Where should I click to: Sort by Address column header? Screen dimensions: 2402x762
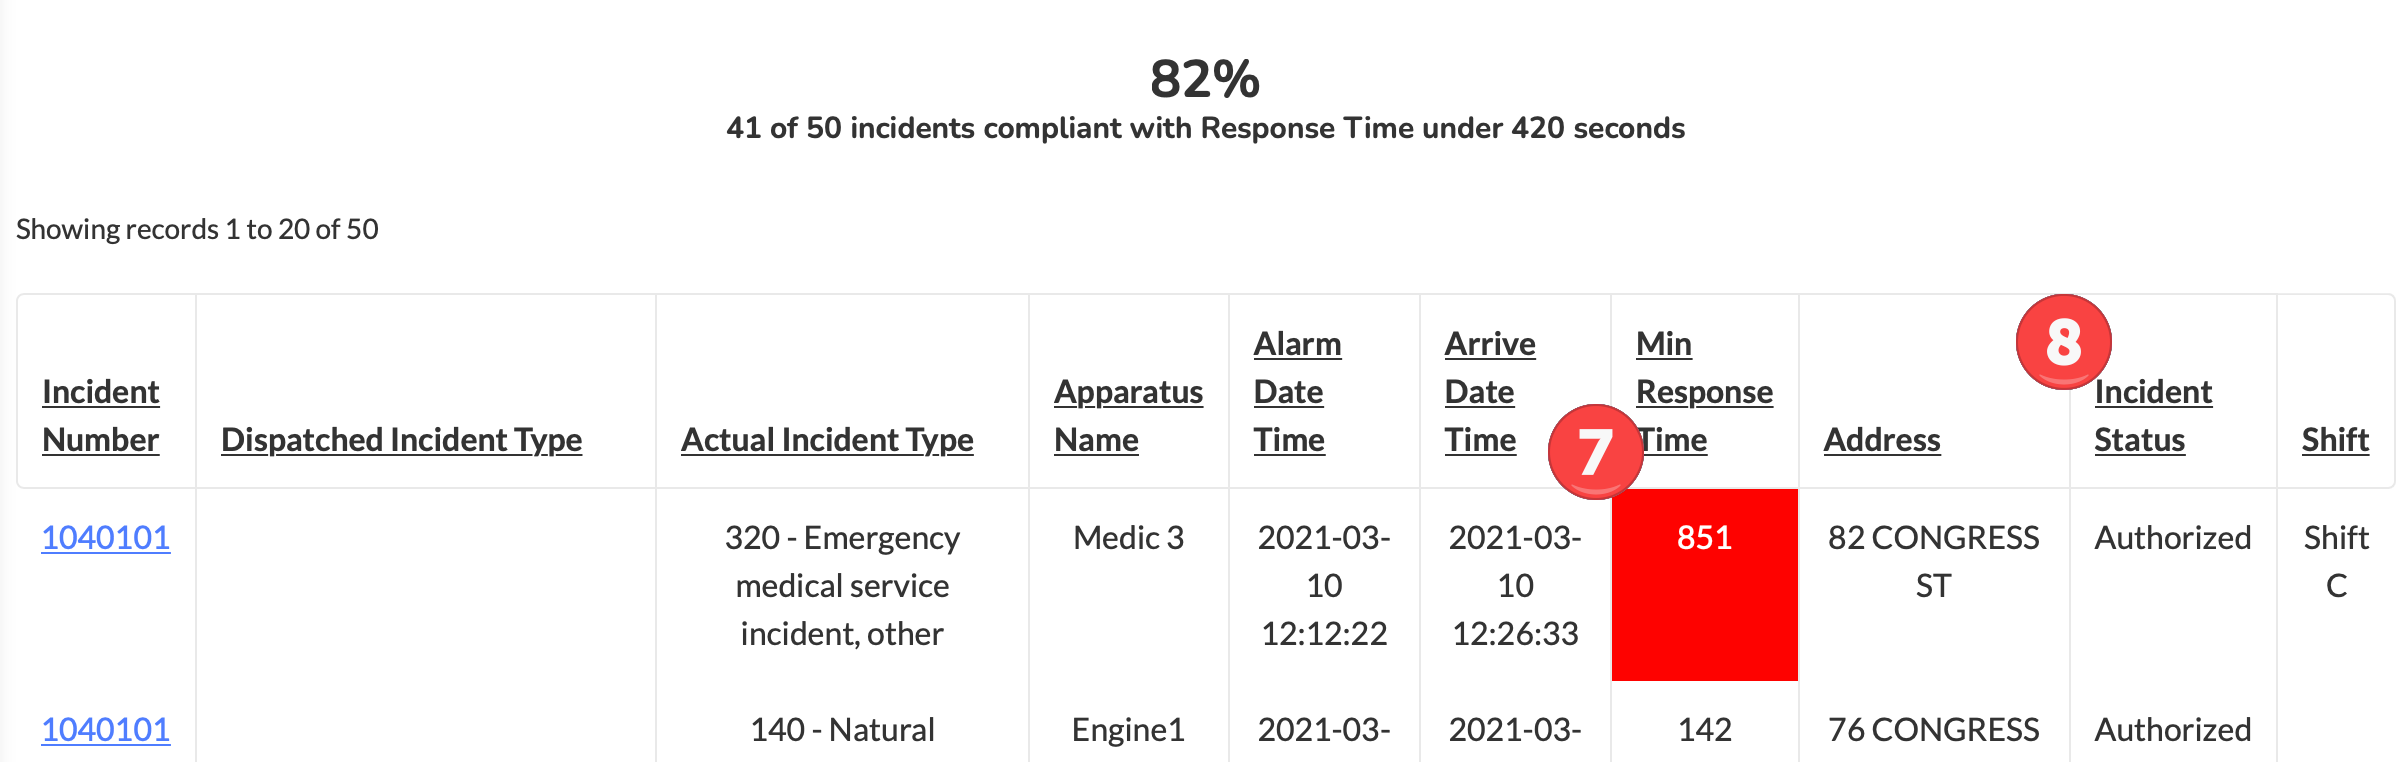(x=1882, y=439)
